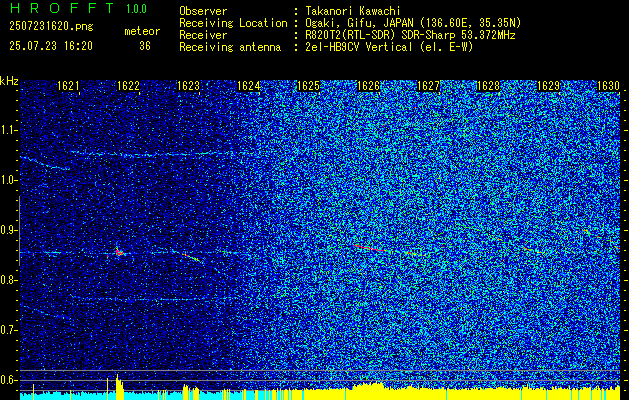
Task: Click the Receiver R820T2 SDR-Sharp text
Action: [x=410, y=35]
